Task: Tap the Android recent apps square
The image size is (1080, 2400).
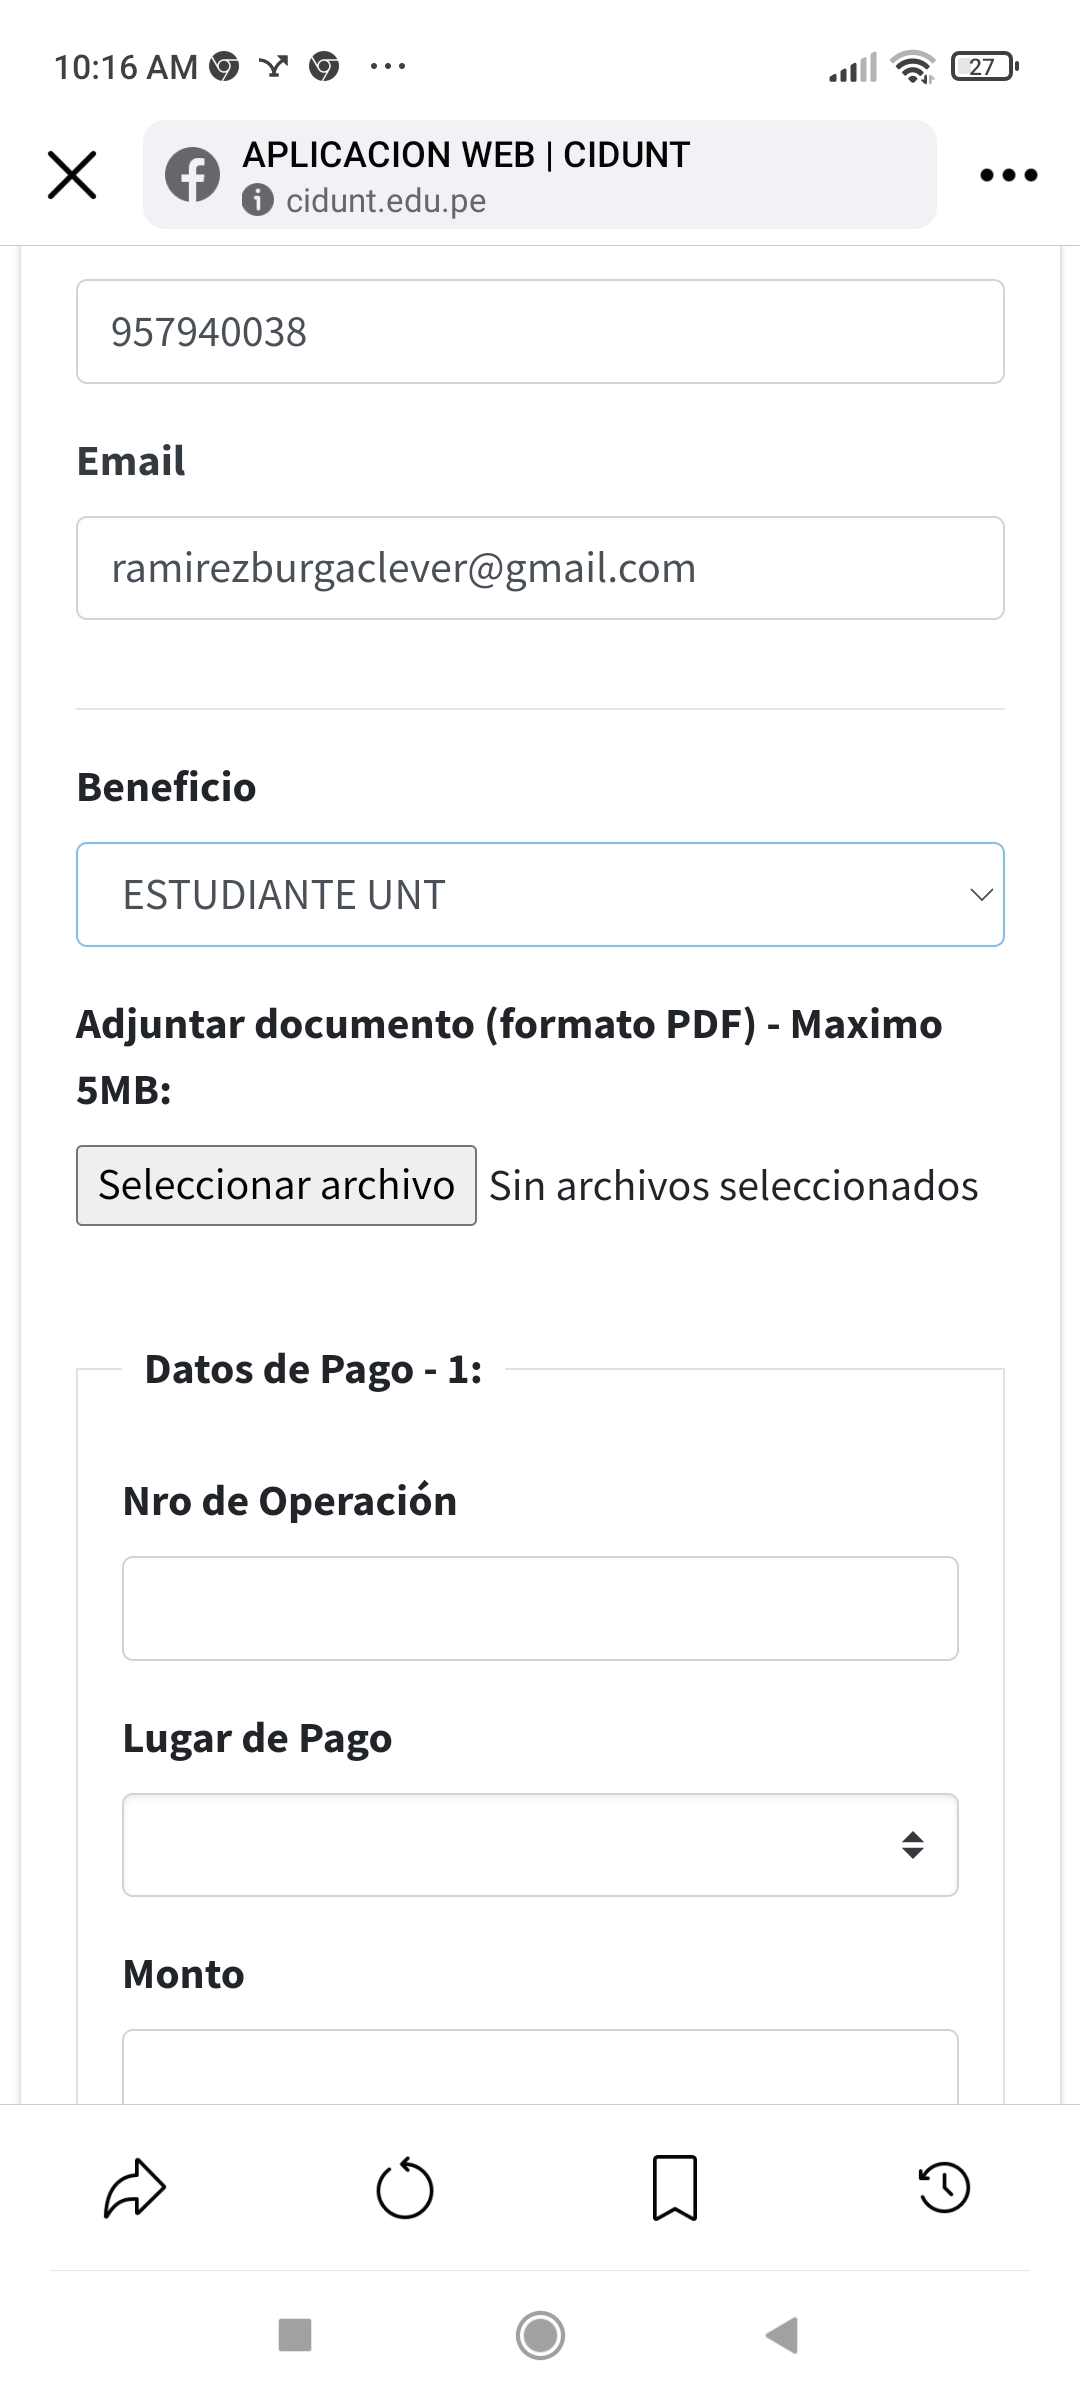Action: [x=295, y=2336]
